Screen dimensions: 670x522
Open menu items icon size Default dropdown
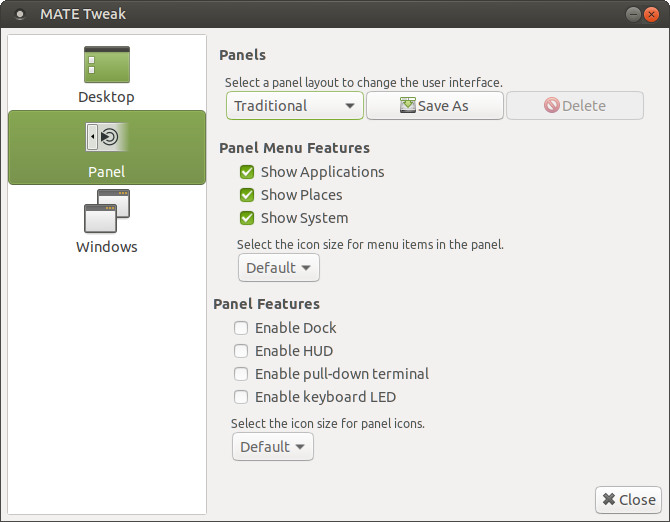click(279, 268)
